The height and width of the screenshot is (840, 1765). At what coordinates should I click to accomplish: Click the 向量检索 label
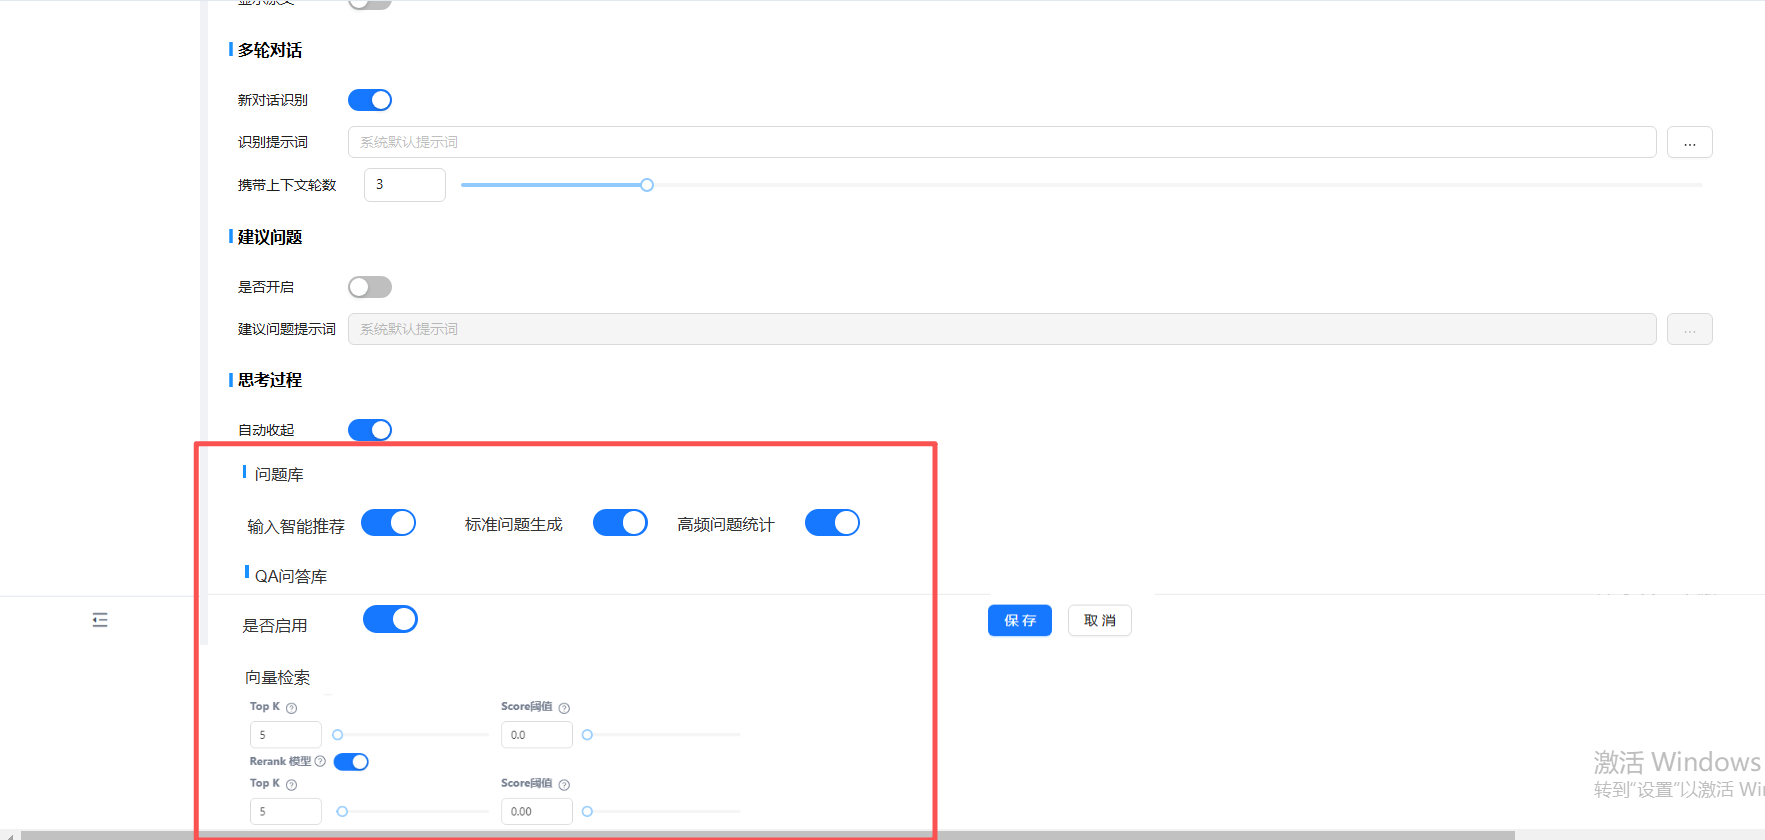point(278,677)
